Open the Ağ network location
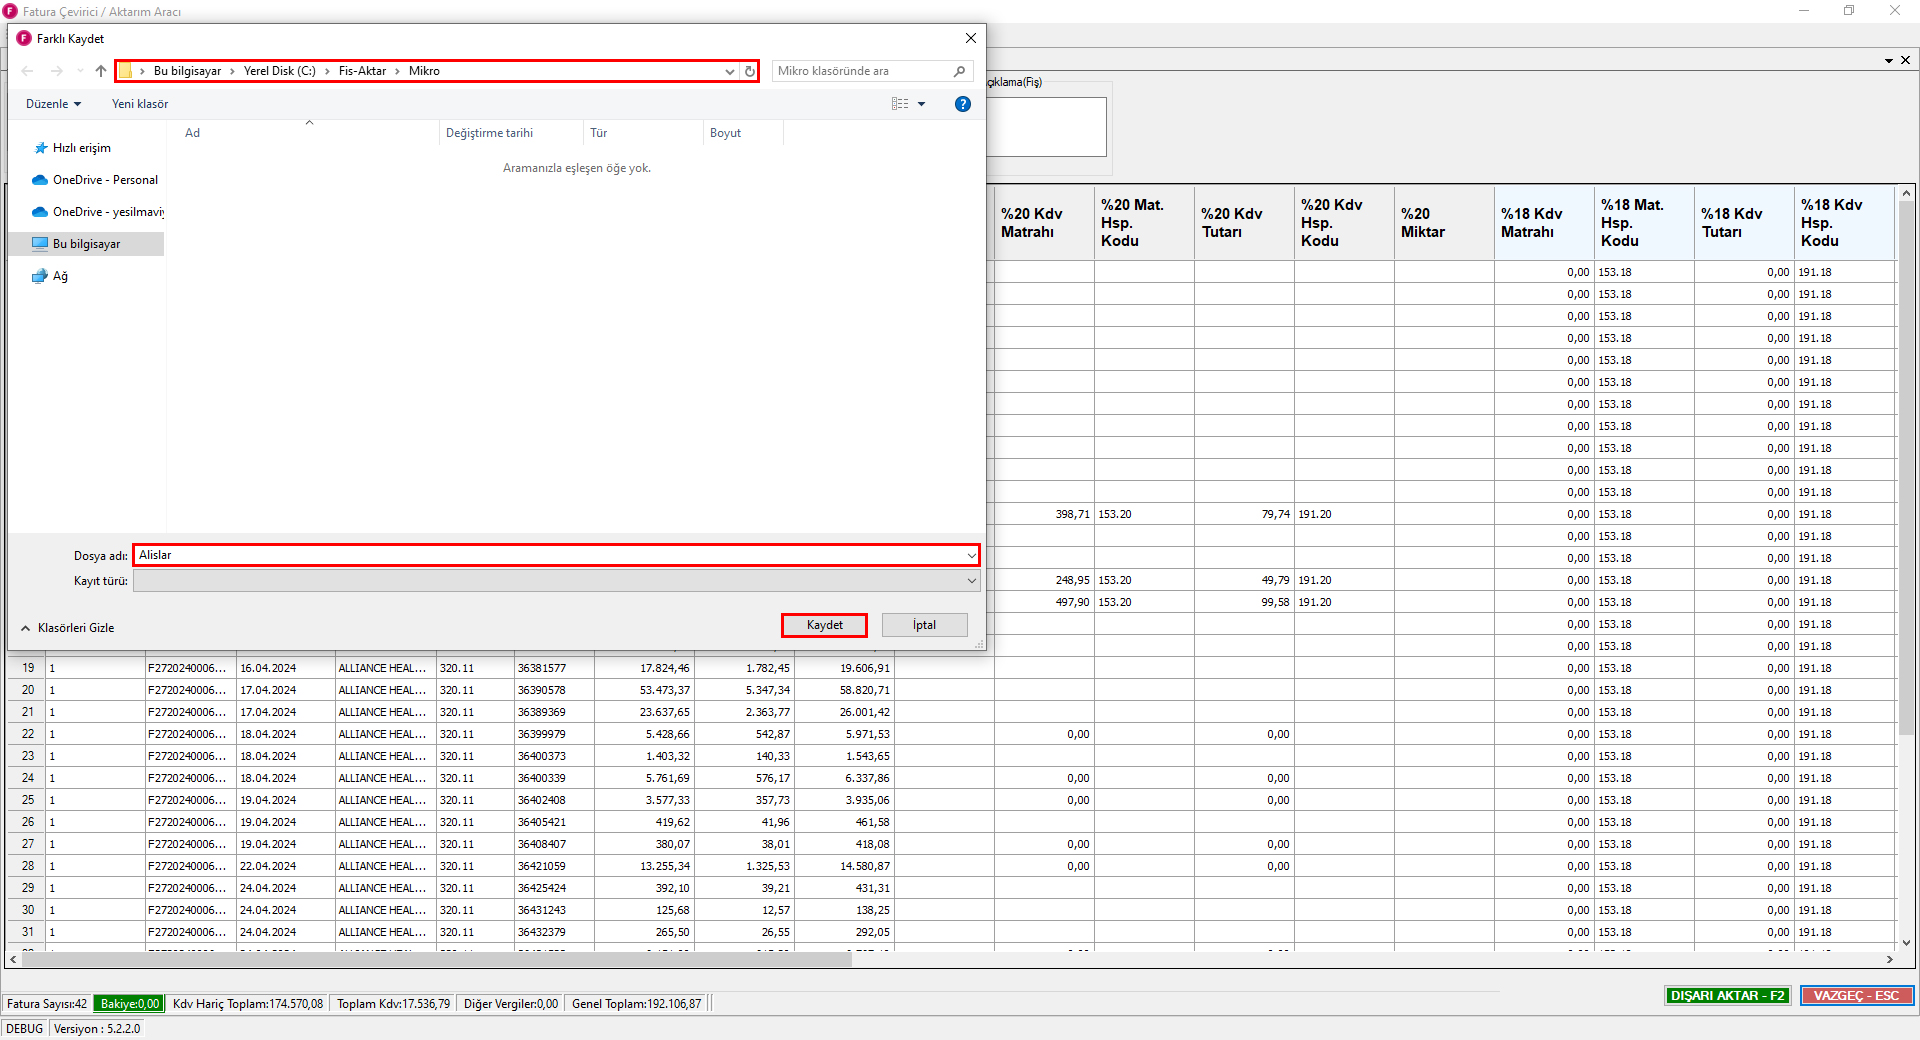The image size is (1920, 1040). pyautogui.click(x=60, y=276)
